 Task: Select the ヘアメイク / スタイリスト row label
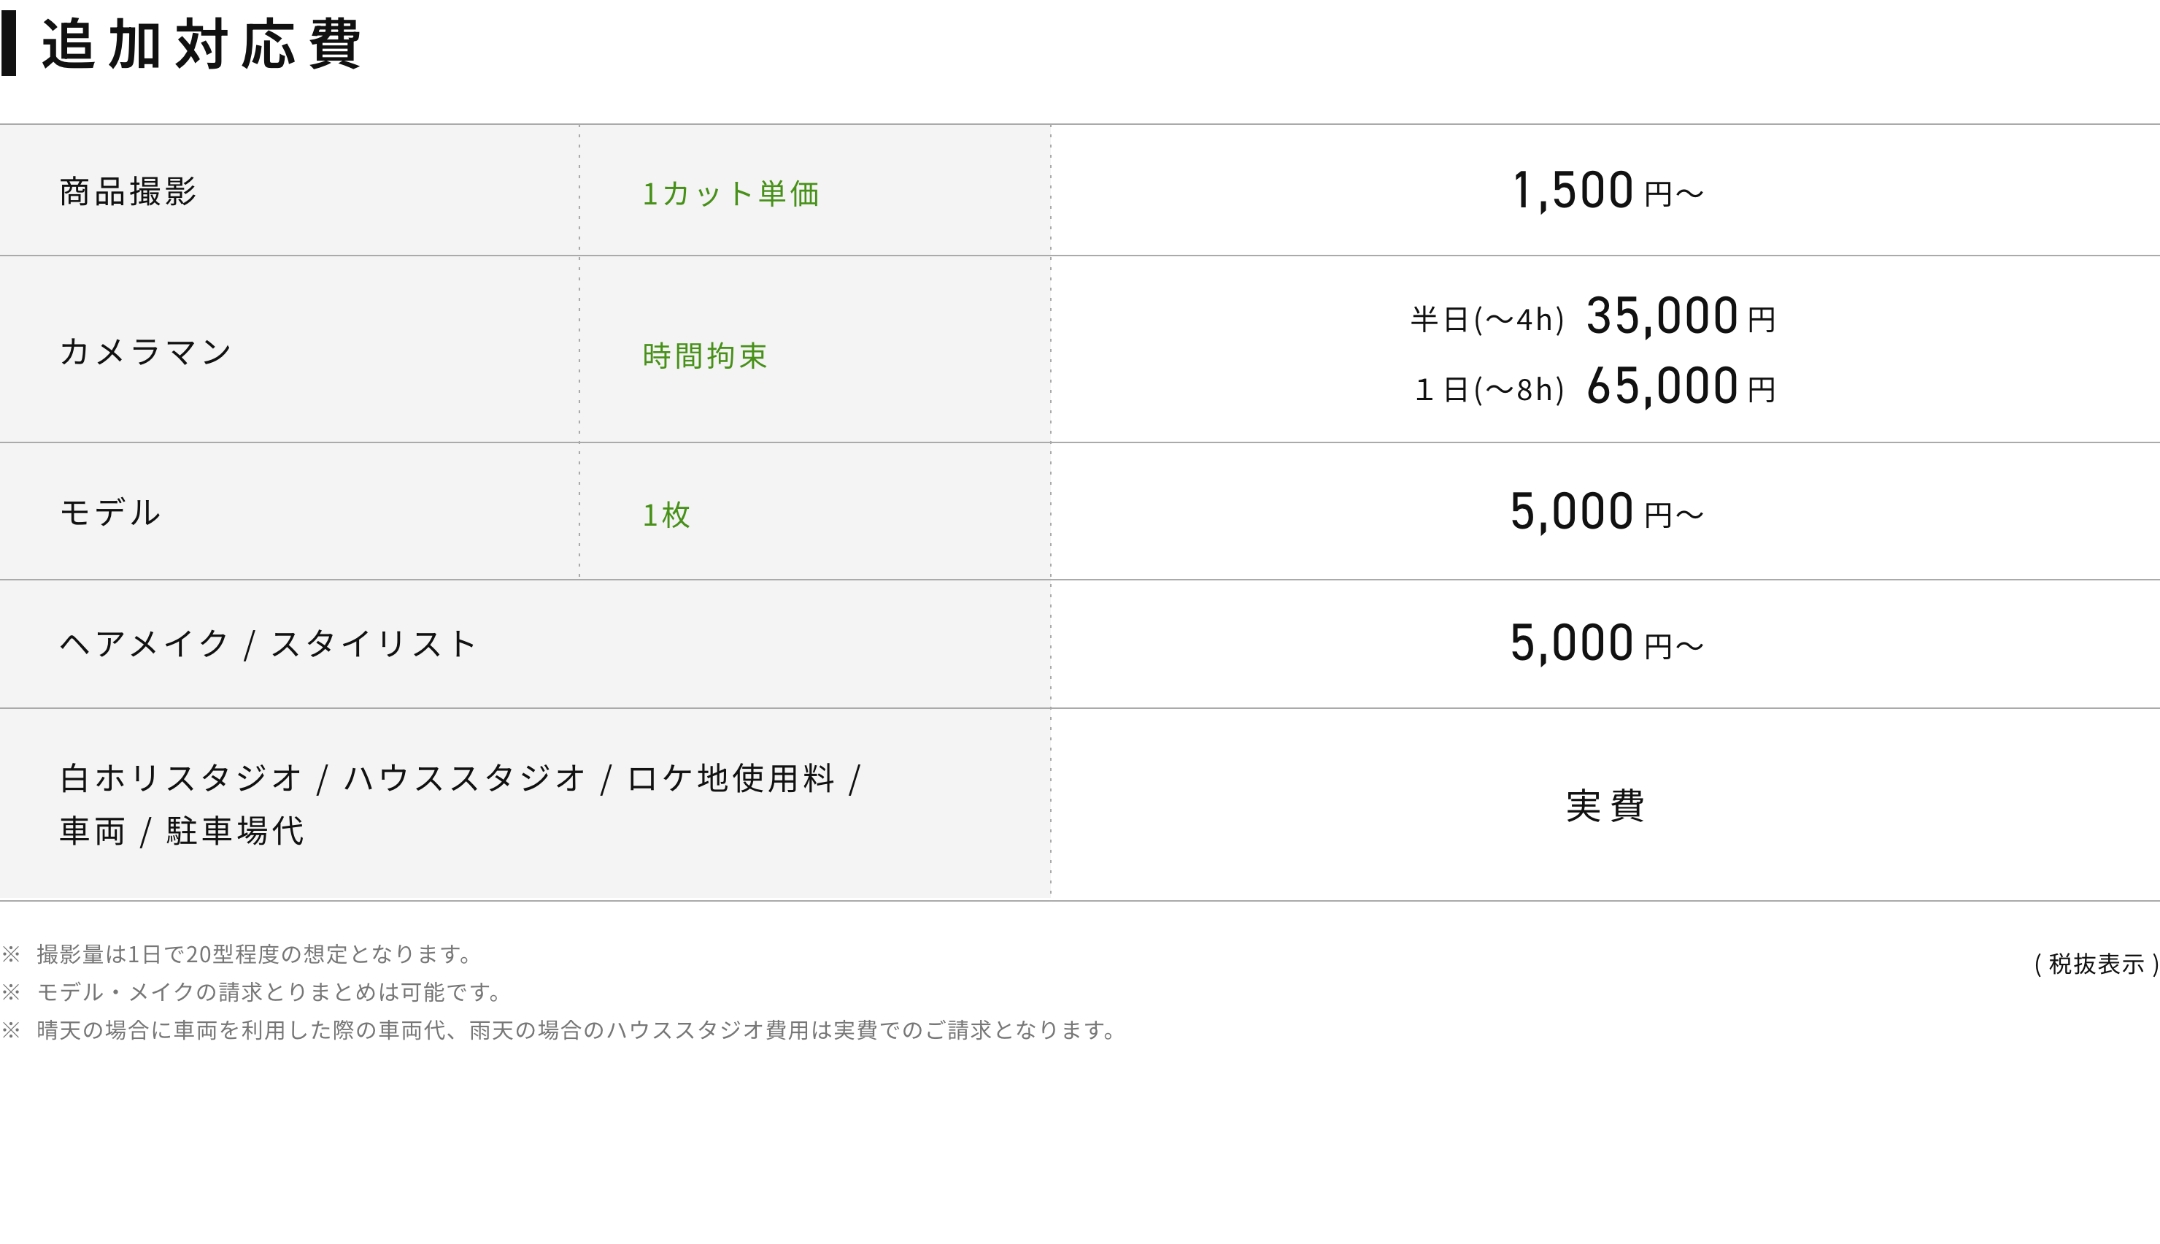pyautogui.click(x=268, y=643)
